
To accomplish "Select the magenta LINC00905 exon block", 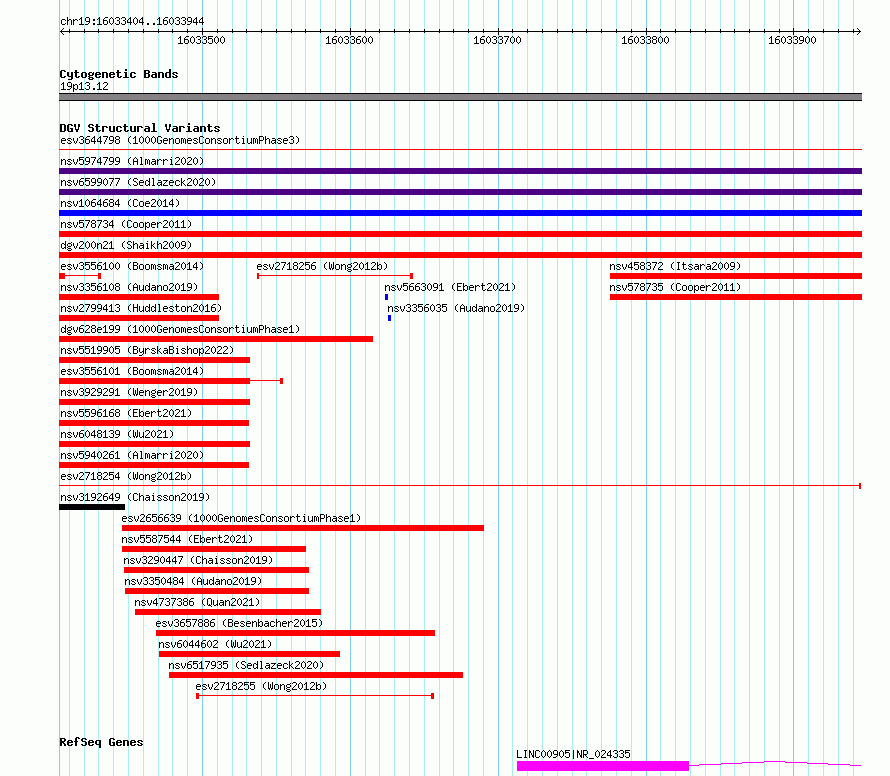I will coord(603,766).
